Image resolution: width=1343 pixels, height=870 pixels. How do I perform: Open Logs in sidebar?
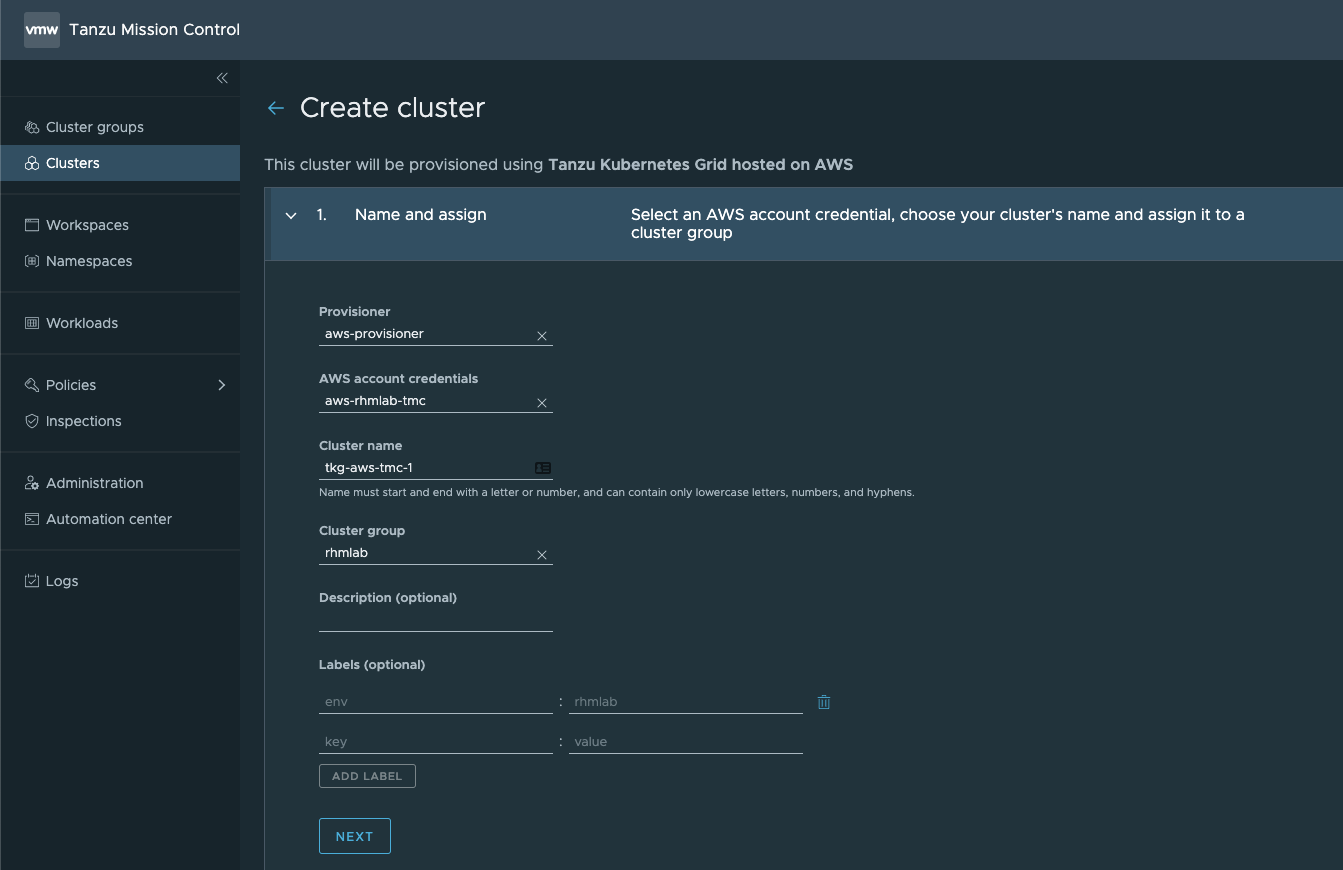pyautogui.click(x=120, y=581)
